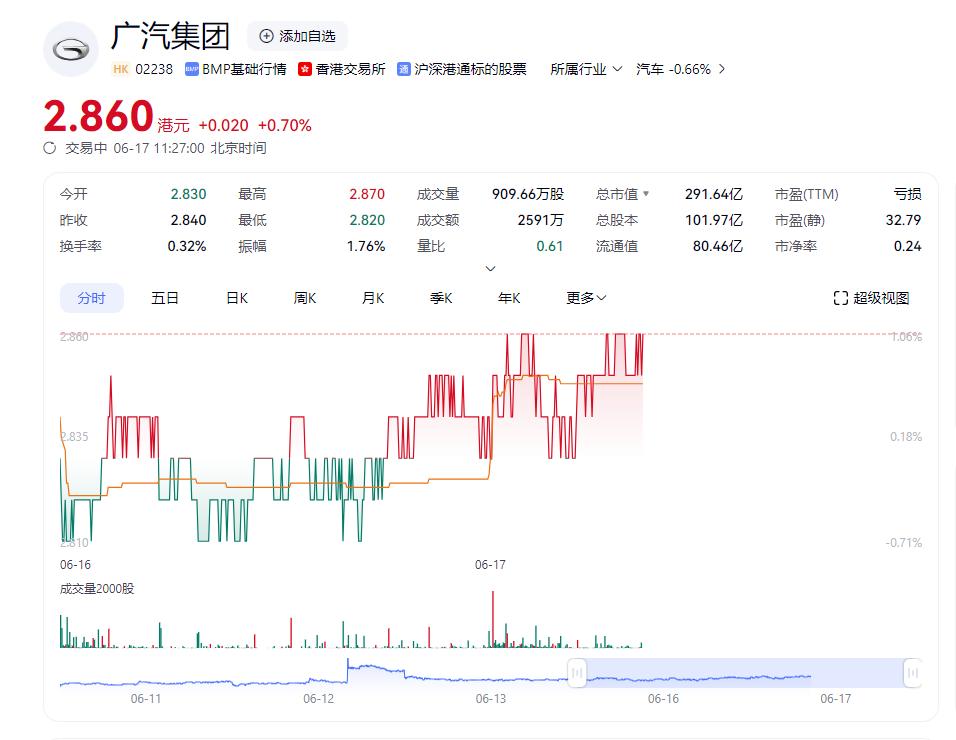Click the 今开 value 2.830
956x740 pixels.
tap(188, 194)
